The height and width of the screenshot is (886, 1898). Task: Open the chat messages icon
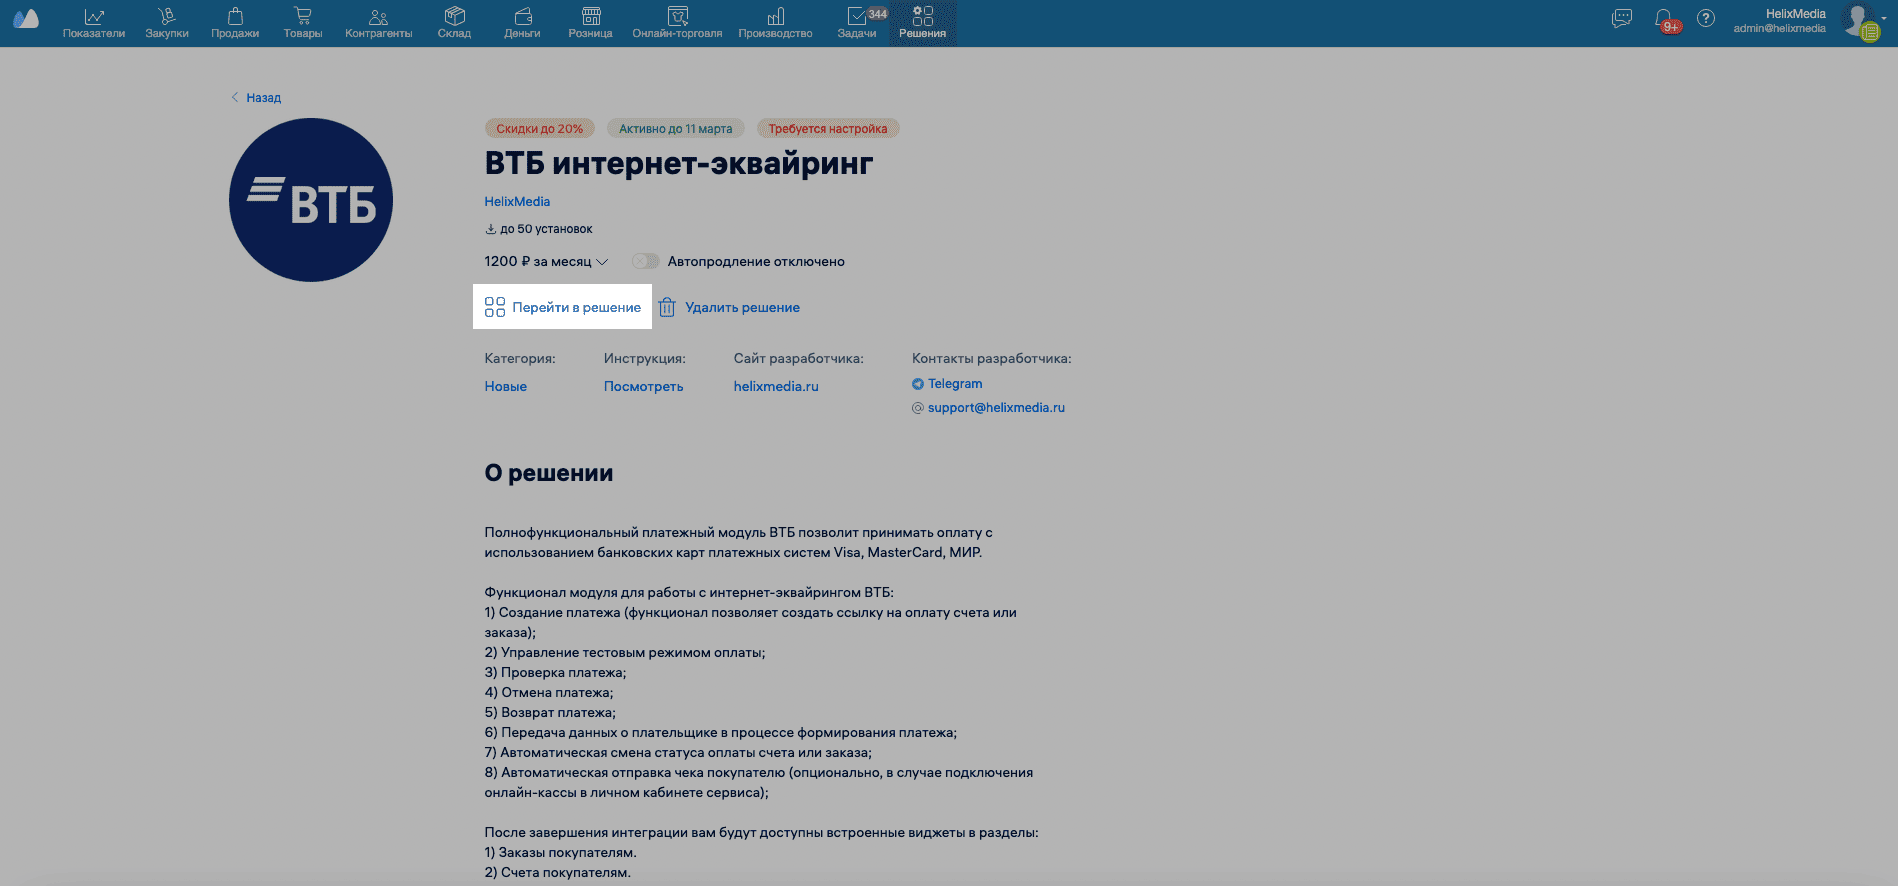click(x=1622, y=18)
